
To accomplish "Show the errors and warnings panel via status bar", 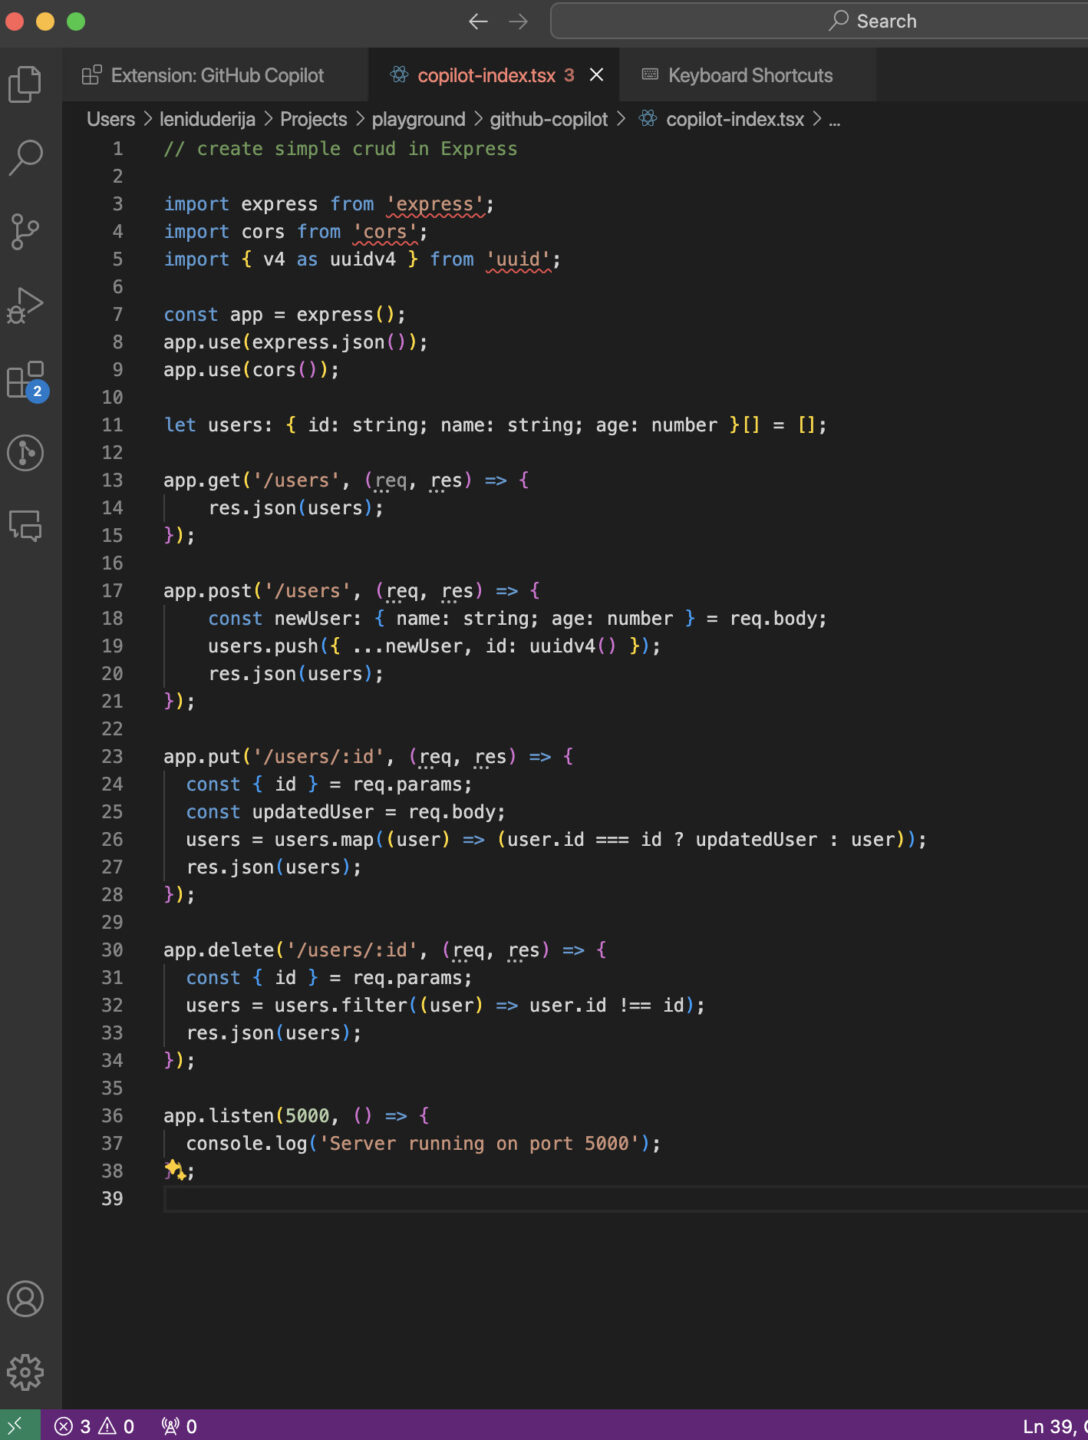I will click(x=95, y=1425).
